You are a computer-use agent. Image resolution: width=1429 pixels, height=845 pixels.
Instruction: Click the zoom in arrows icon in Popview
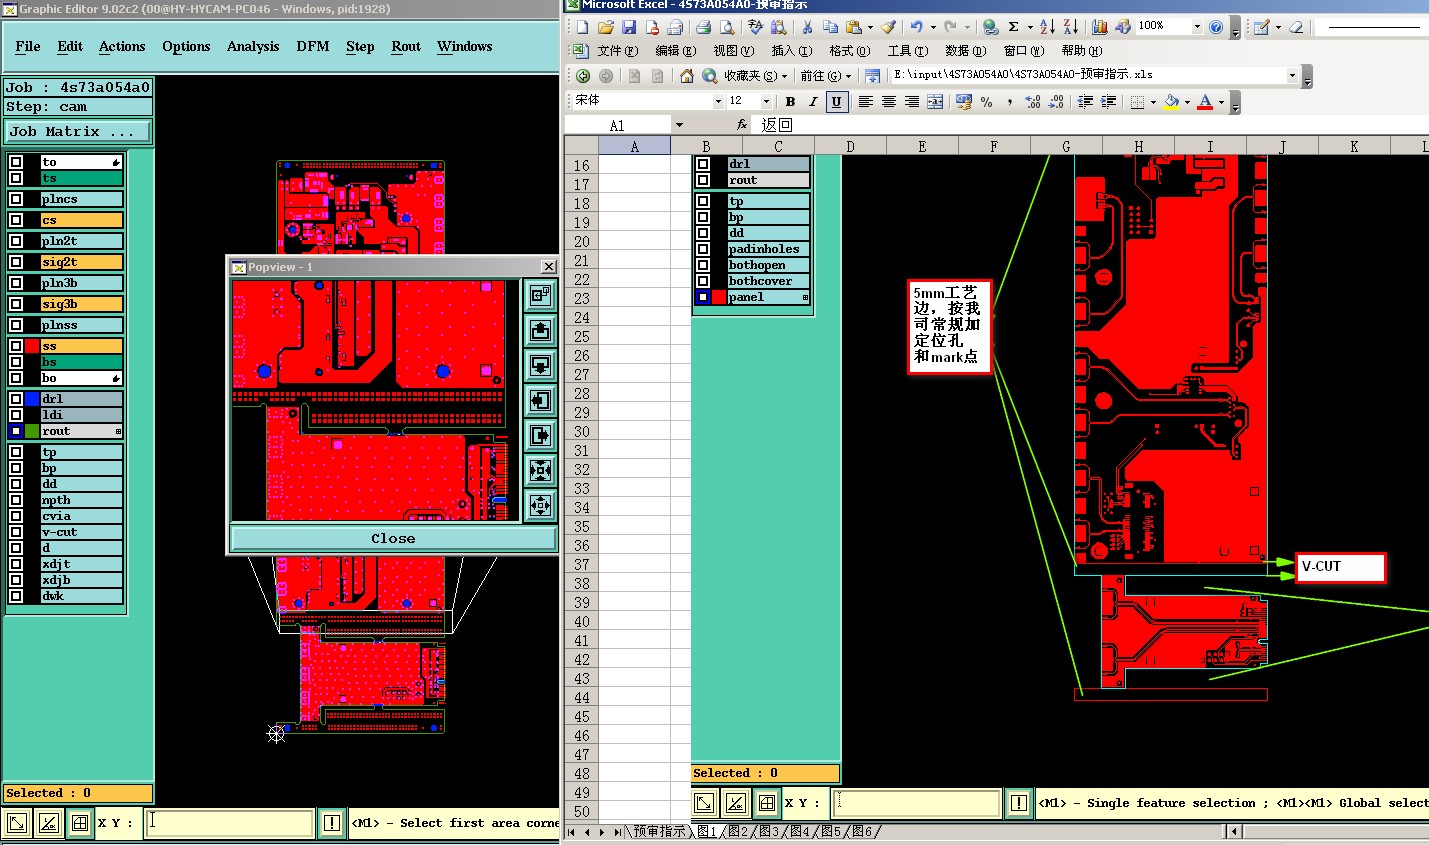click(x=540, y=470)
